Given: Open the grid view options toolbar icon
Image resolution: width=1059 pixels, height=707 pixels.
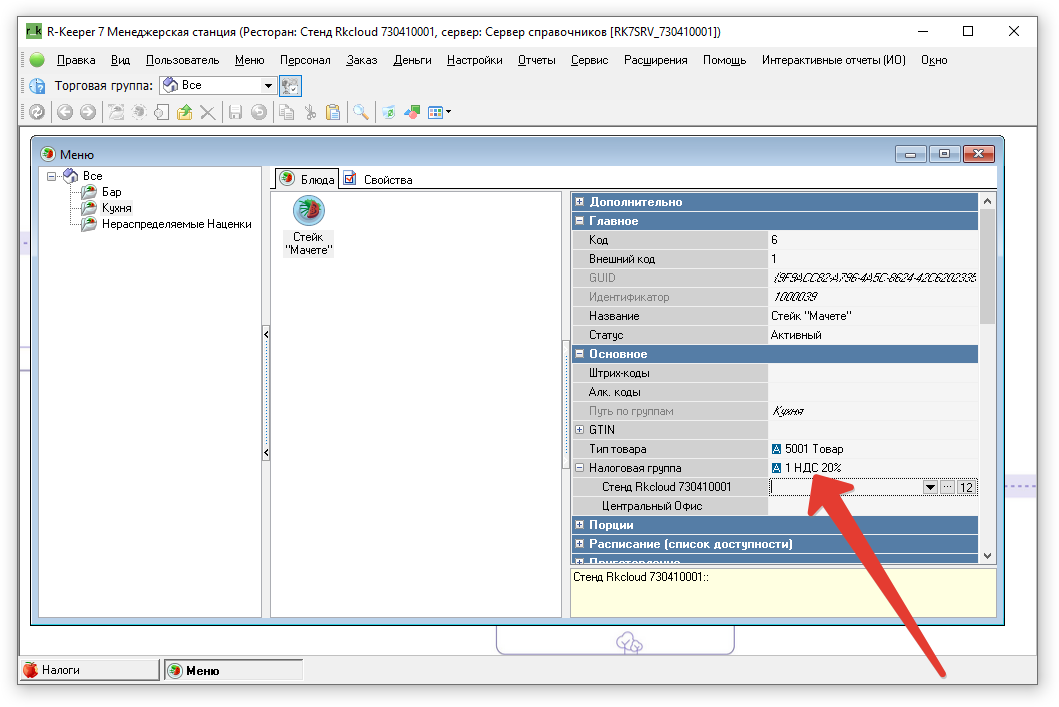Looking at the screenshot, I should [439, 112].
